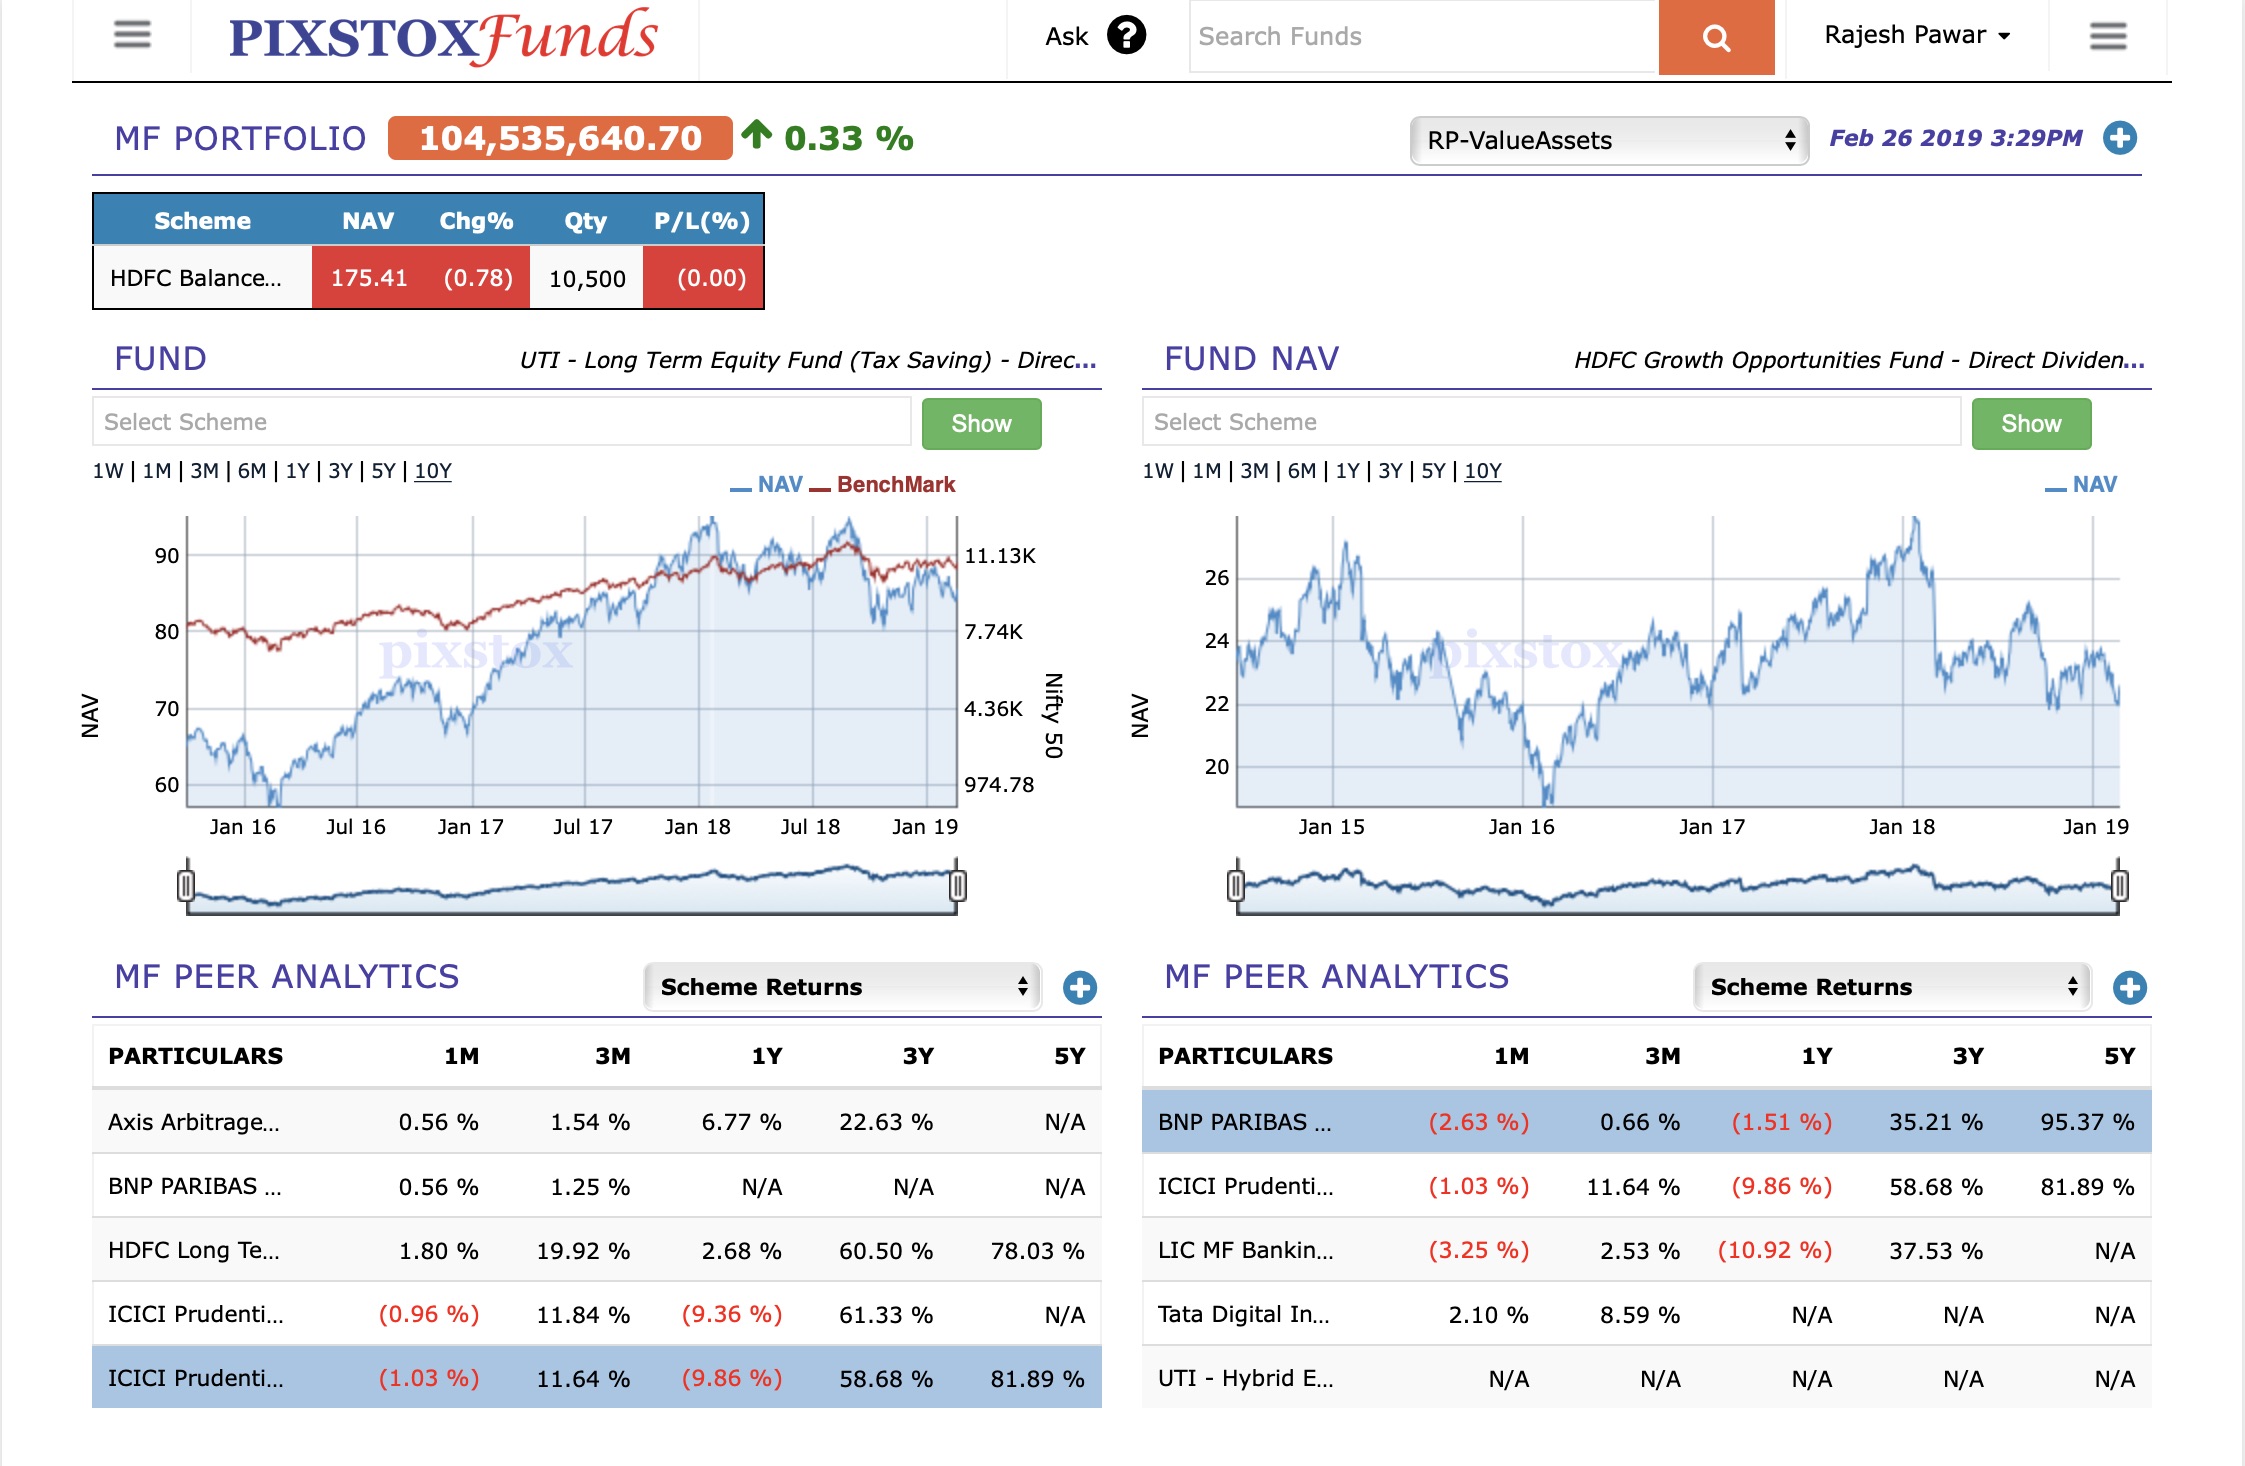Click the plus icon beside portfolio date

[x=2119, y=138]
